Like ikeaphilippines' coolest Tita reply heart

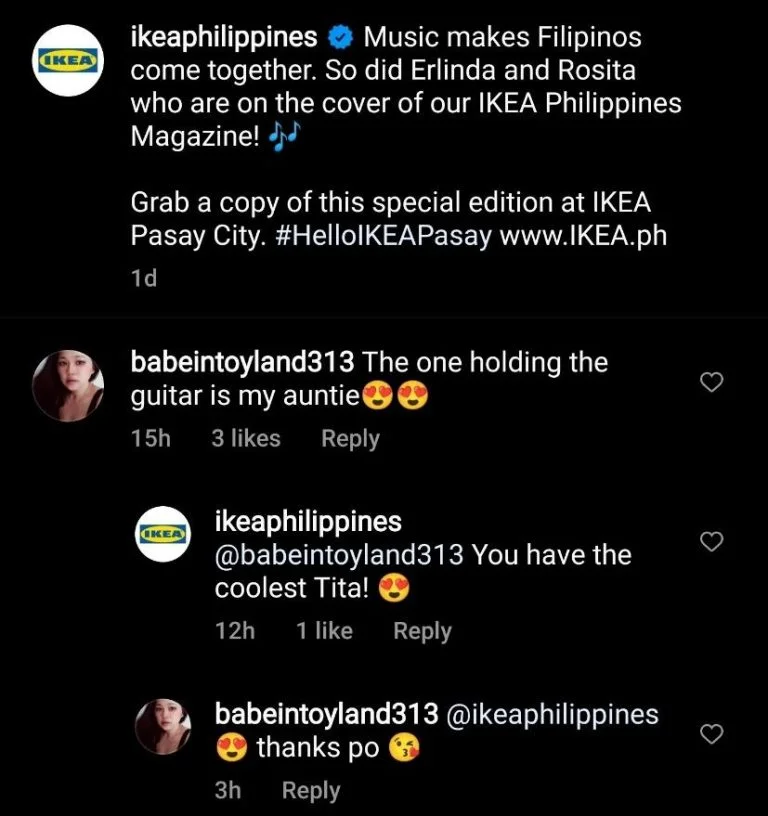click(711, 541)
